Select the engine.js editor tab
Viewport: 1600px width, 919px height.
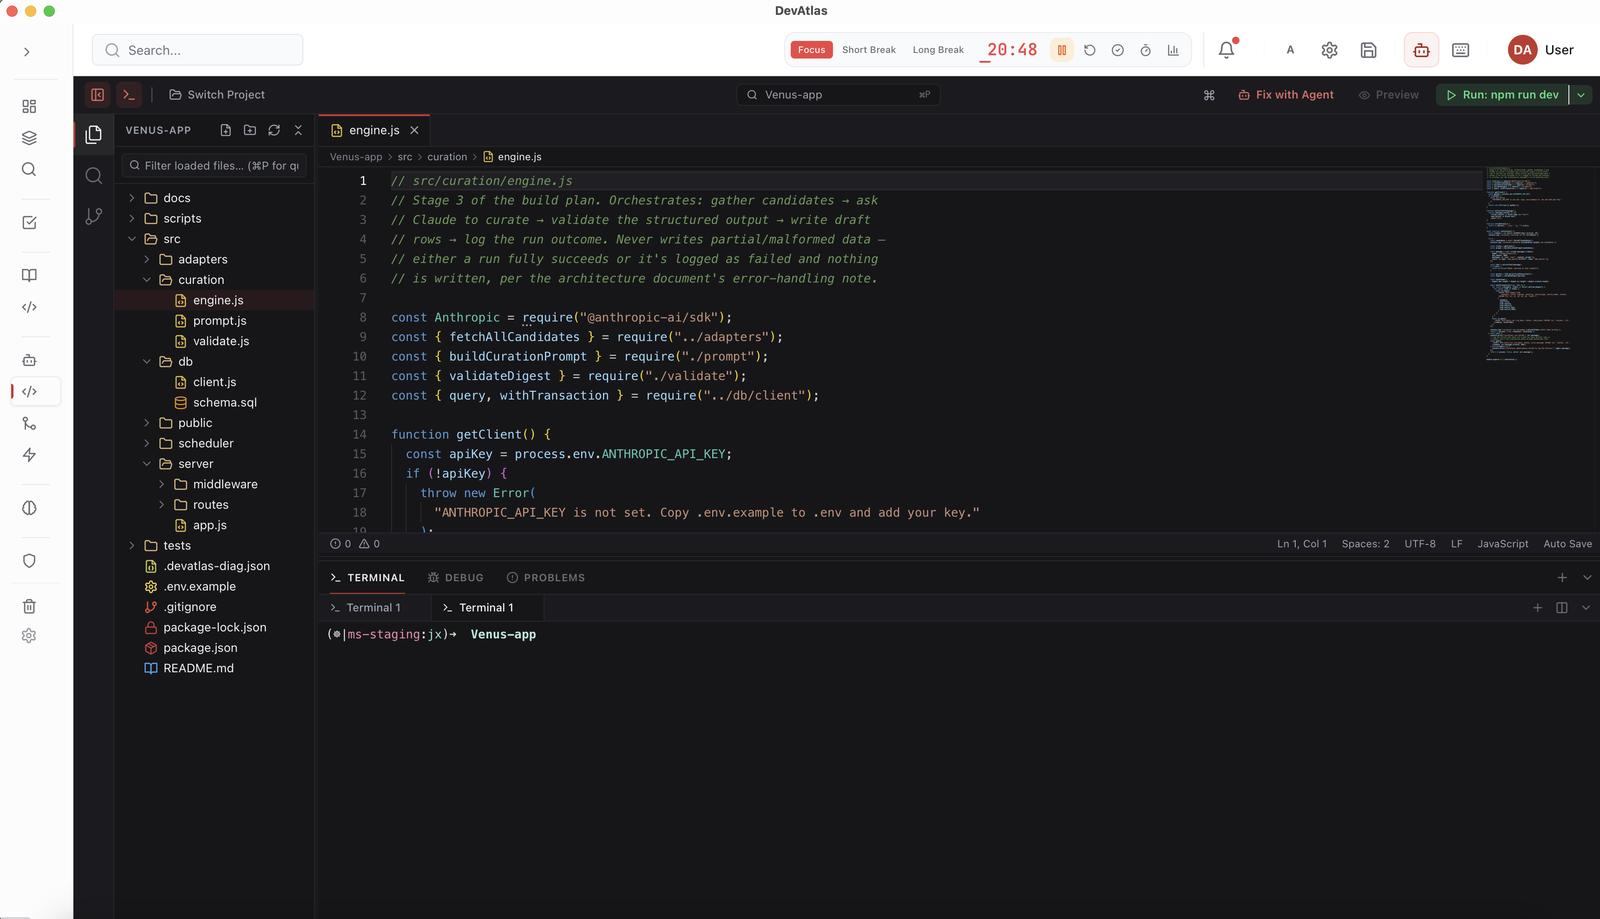tap(374, 130)
